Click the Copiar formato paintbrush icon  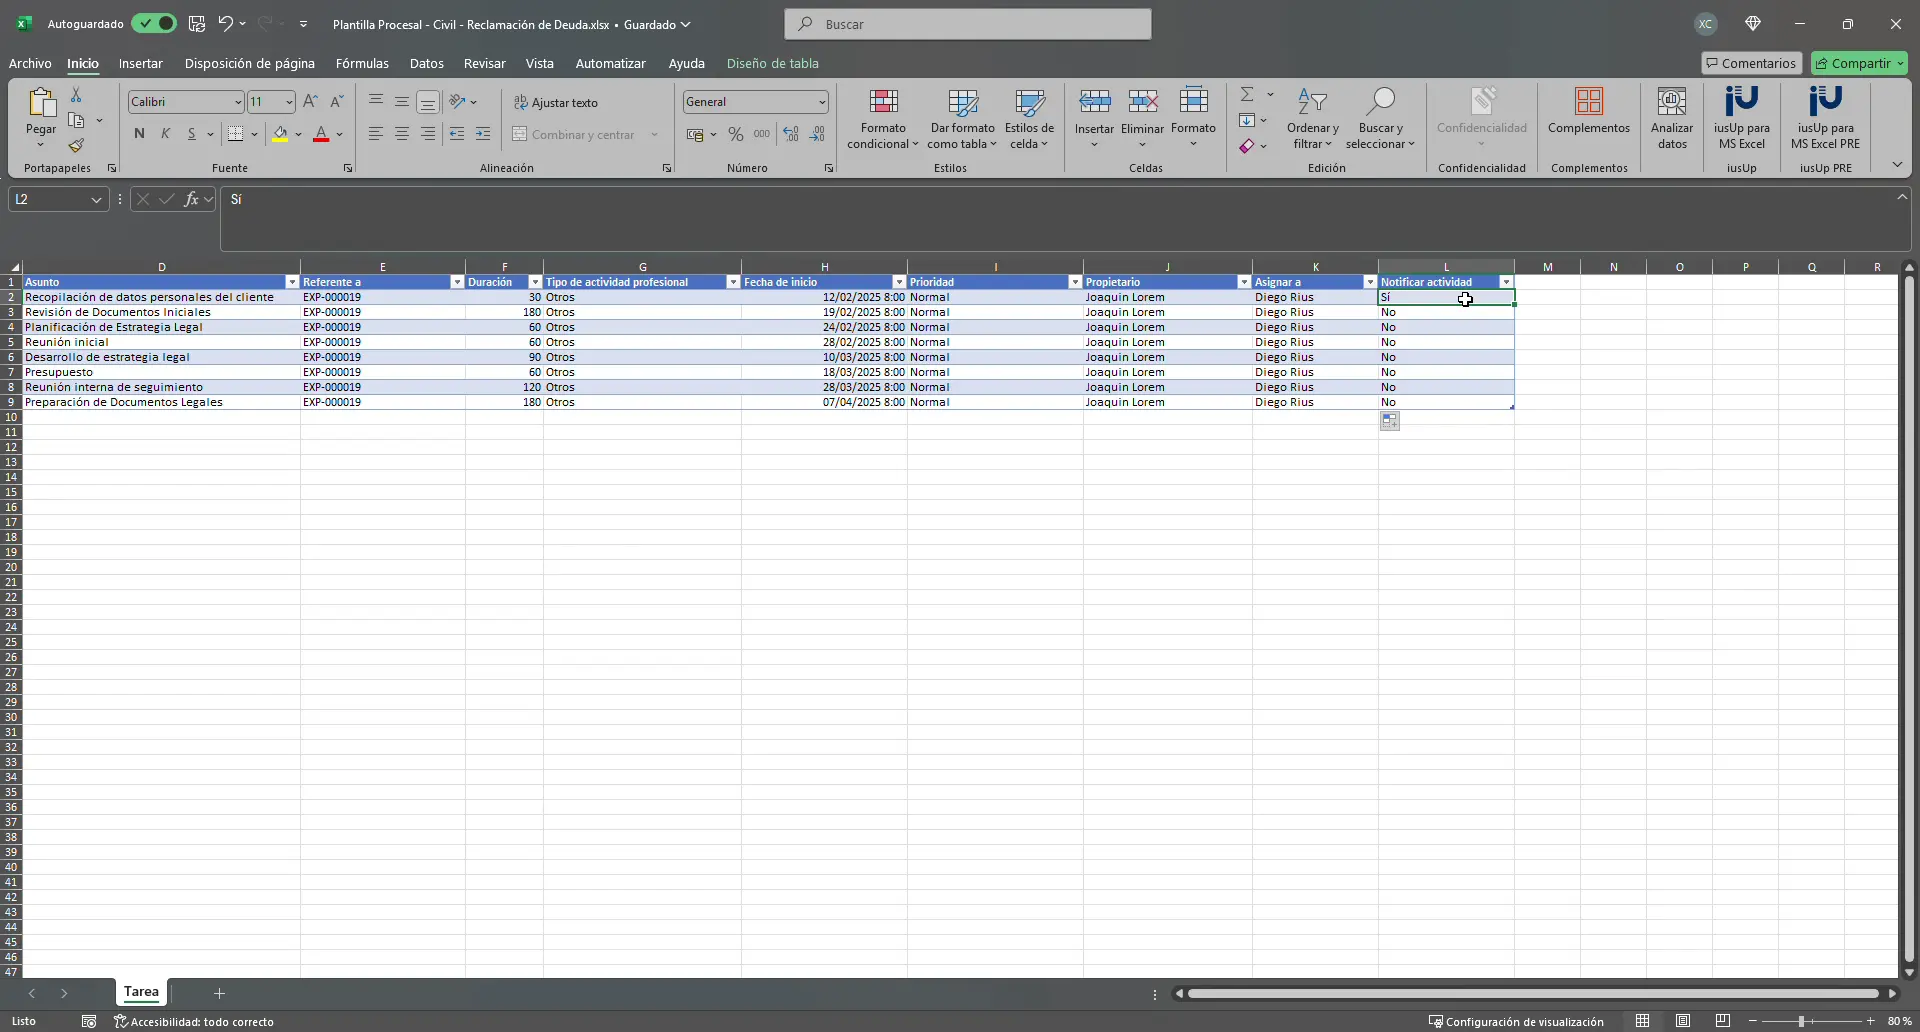click(76, 146)
